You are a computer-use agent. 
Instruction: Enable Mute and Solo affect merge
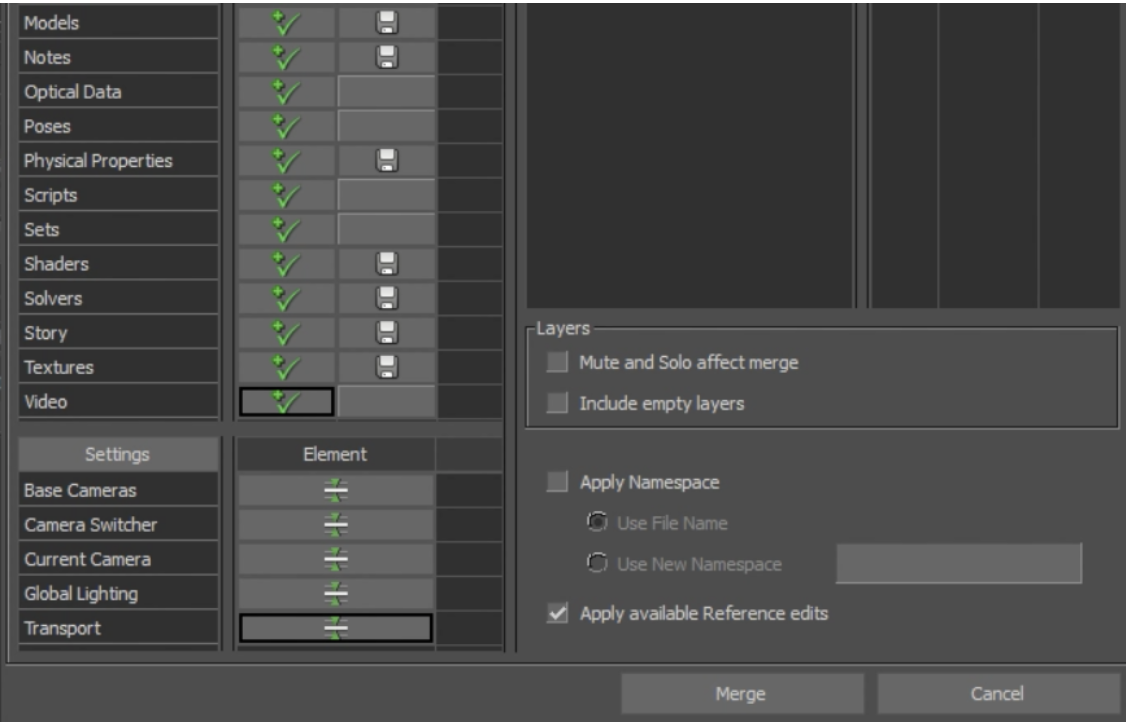pos(557,363)
